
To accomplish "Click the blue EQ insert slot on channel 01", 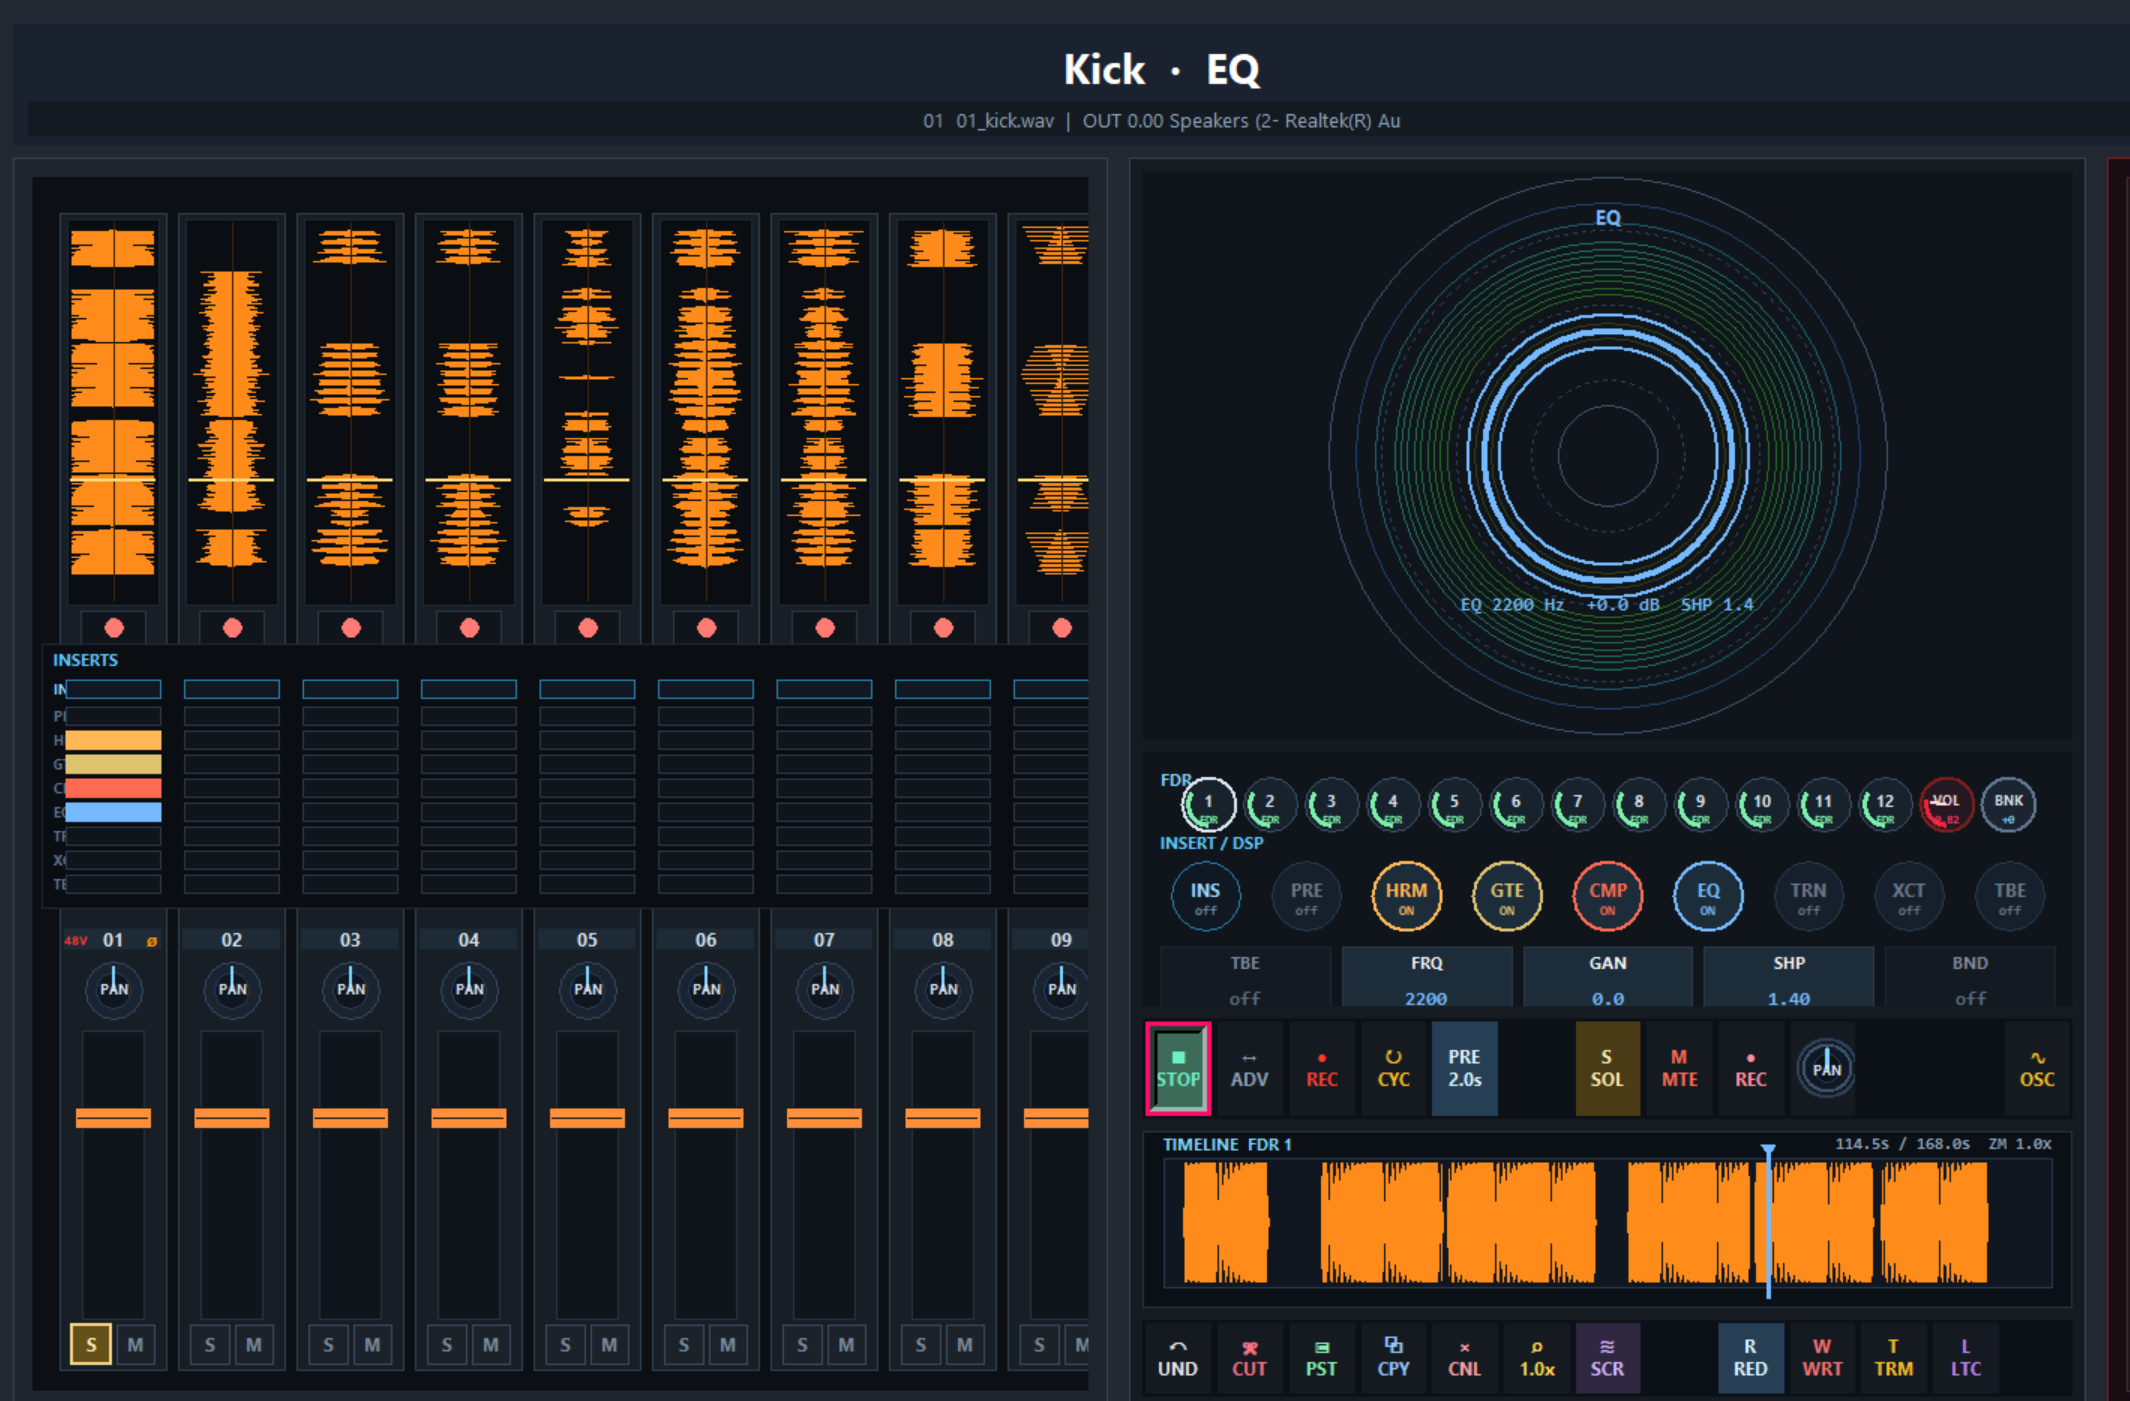I will 113,812.
